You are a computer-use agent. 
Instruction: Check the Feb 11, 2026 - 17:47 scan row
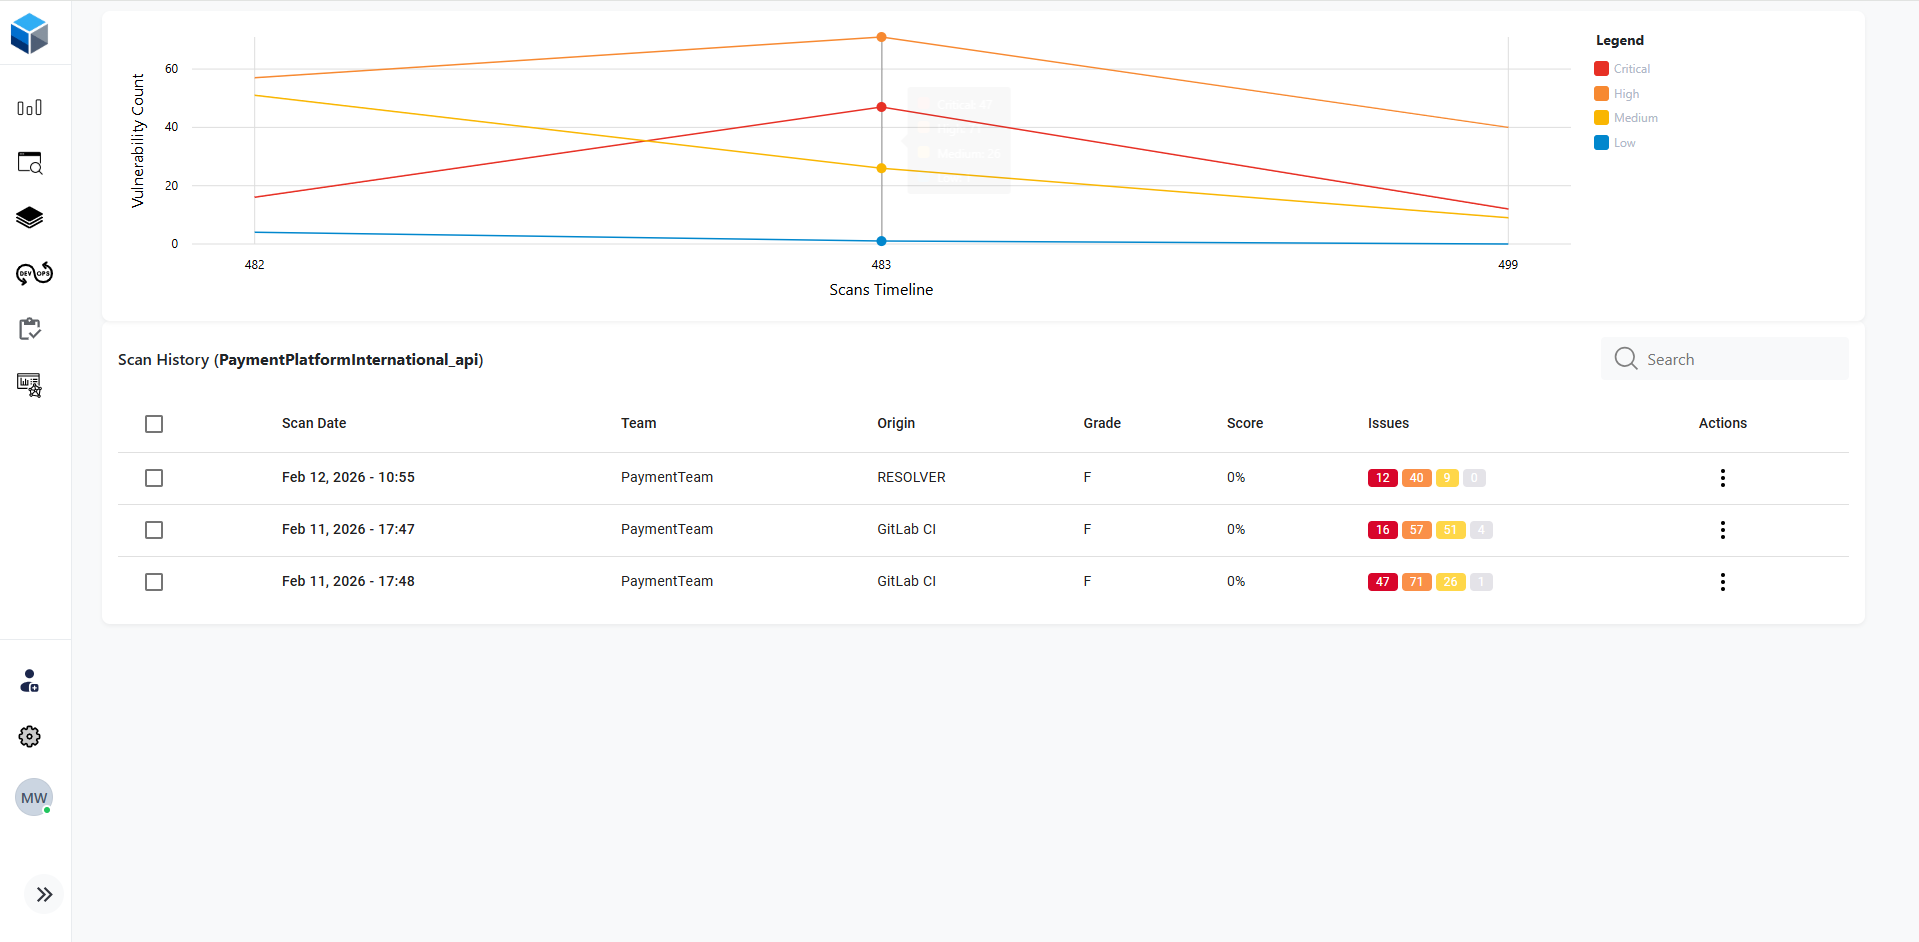(x=154, y=530)
